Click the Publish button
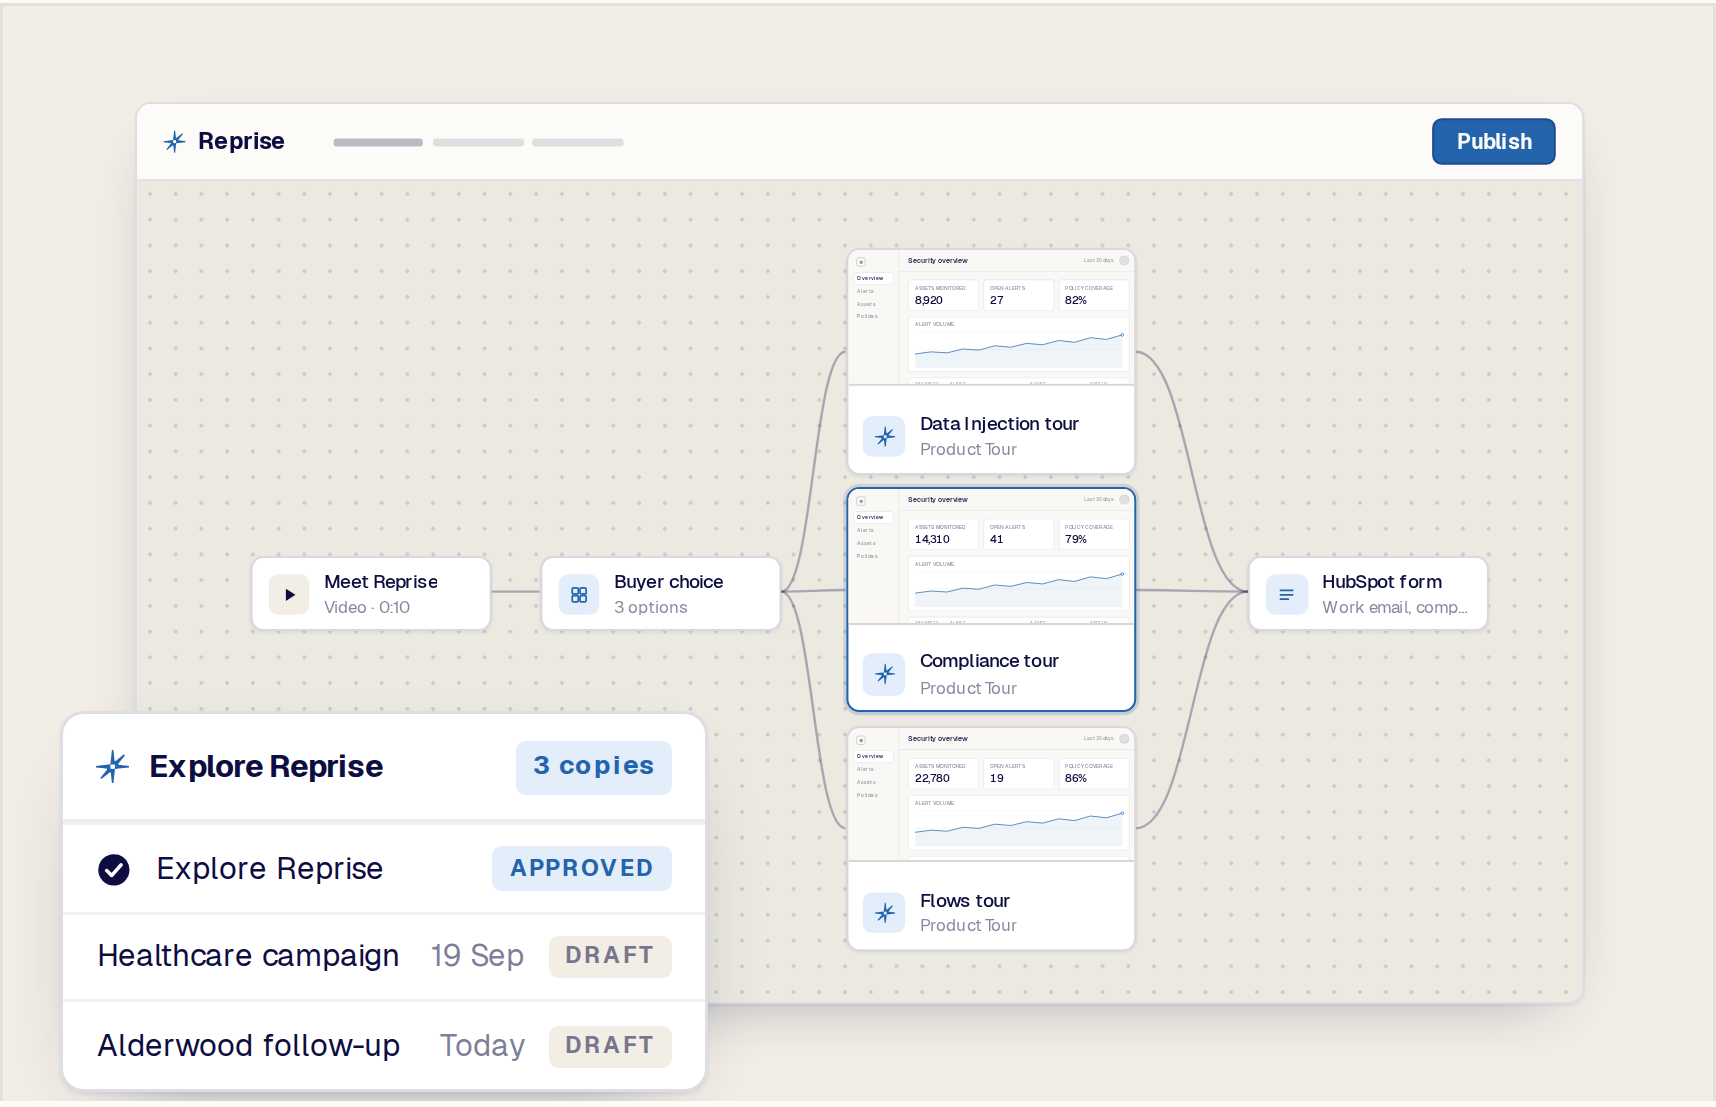The image size is (1716, 1107). pyautogui.click(x=1493, y=141)
